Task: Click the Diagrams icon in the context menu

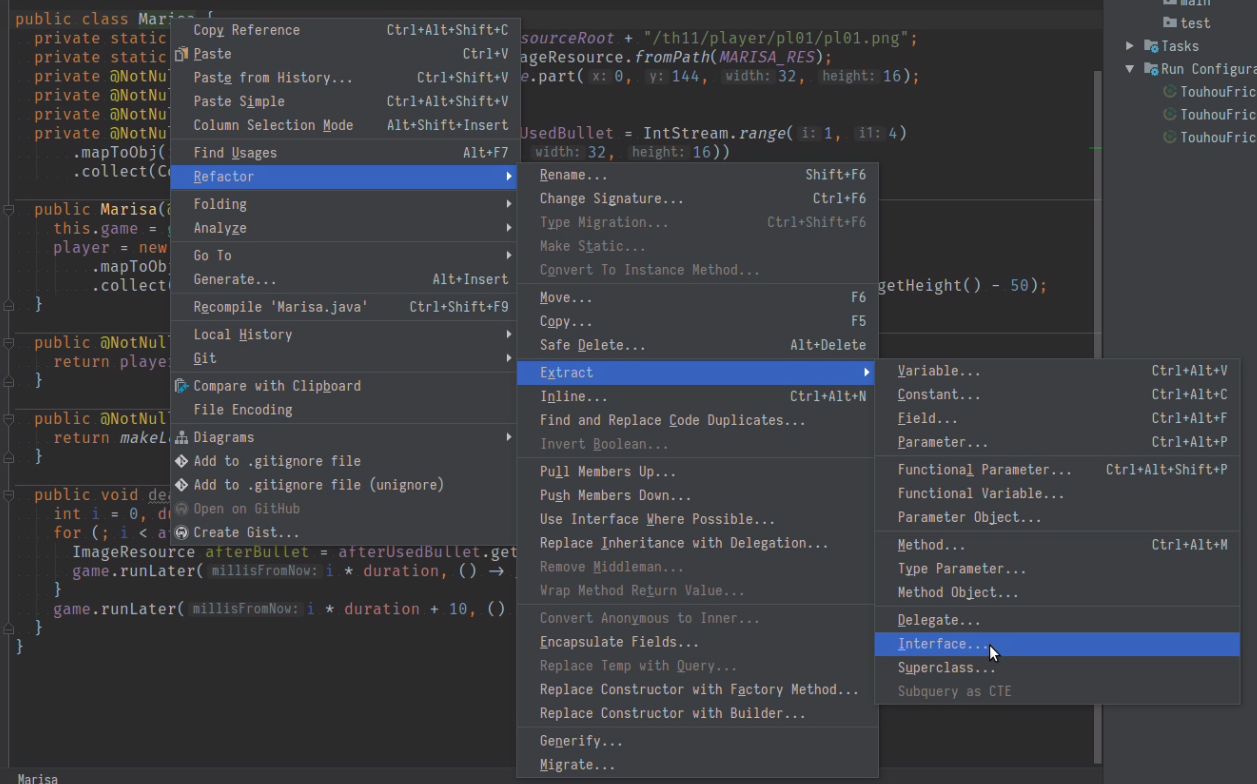Action: pos(182,437)
